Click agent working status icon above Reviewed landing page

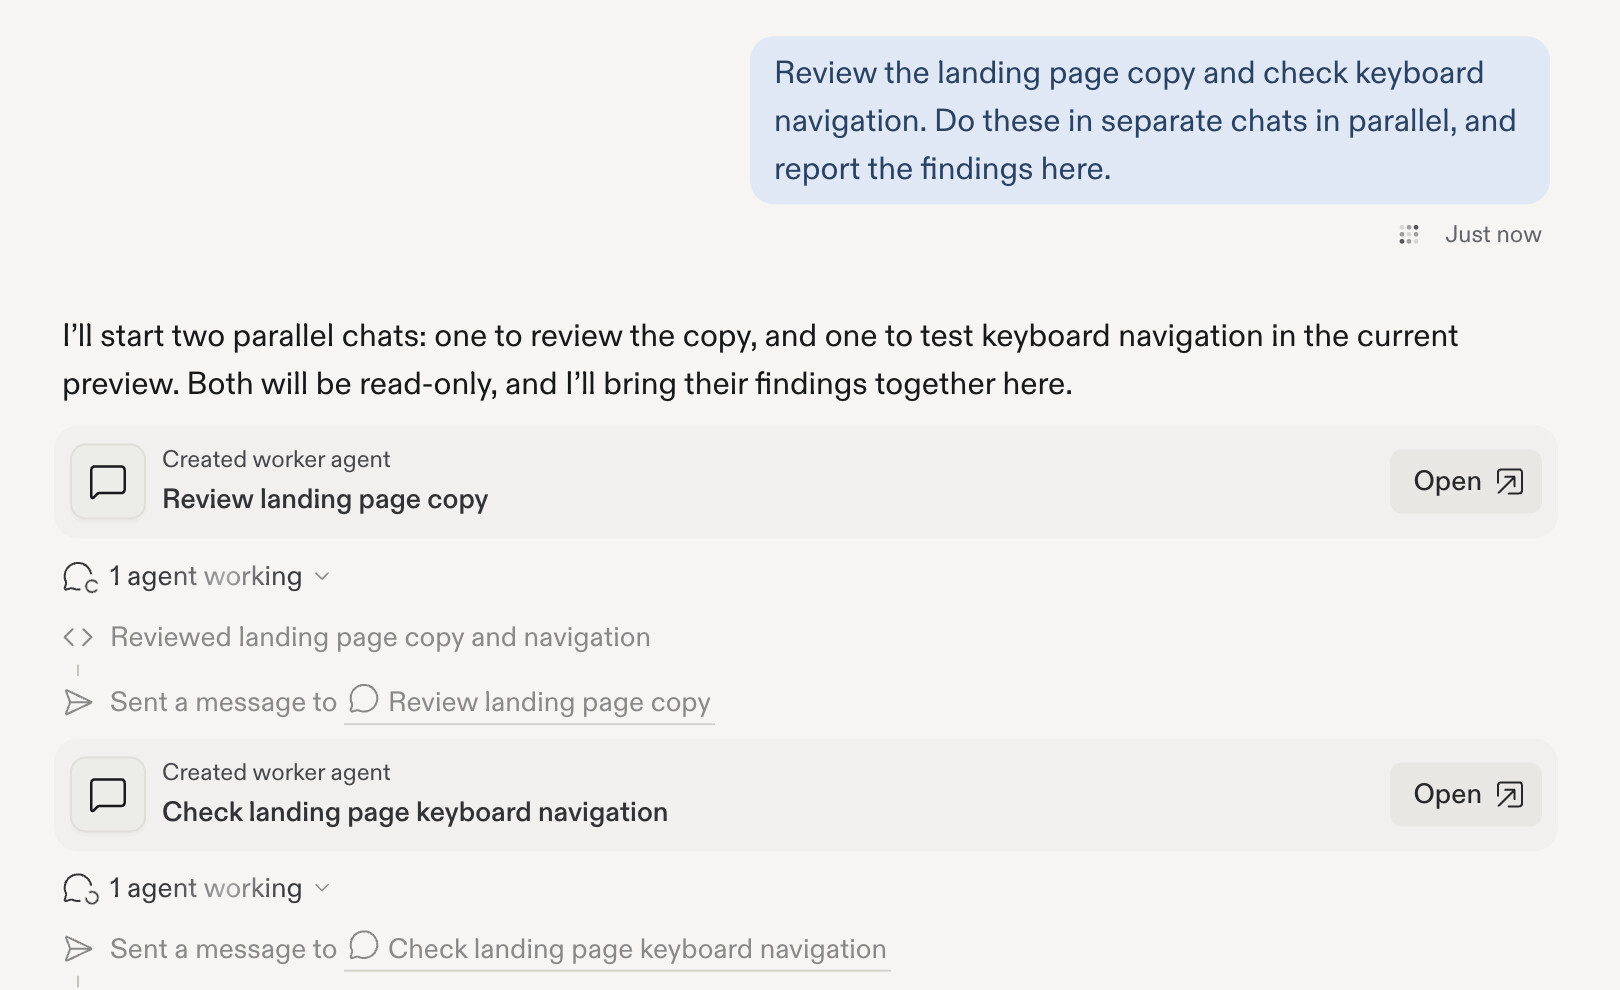click(80, 578)
